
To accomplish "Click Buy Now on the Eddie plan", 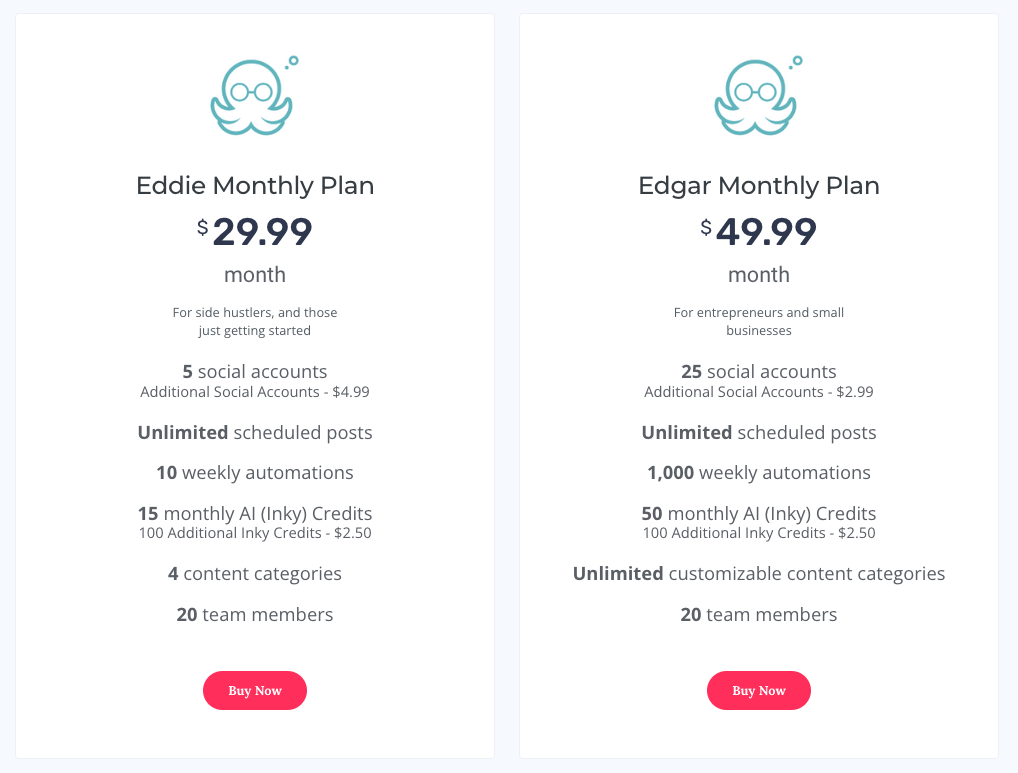I will click(254, 690).
